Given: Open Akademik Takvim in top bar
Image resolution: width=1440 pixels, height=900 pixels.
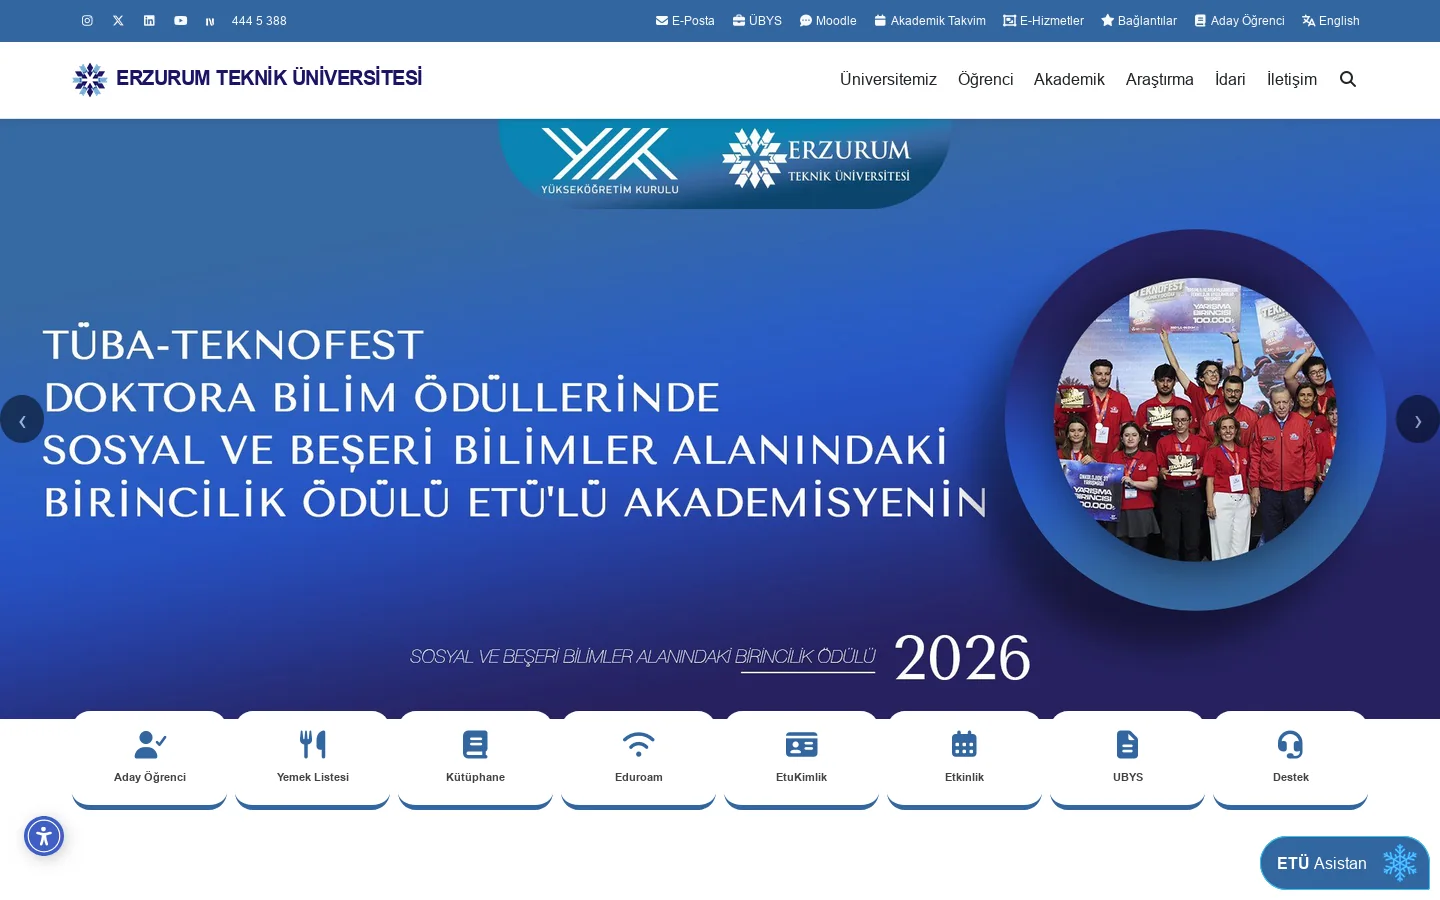Looking at the screenshot, I should point(930,21).
